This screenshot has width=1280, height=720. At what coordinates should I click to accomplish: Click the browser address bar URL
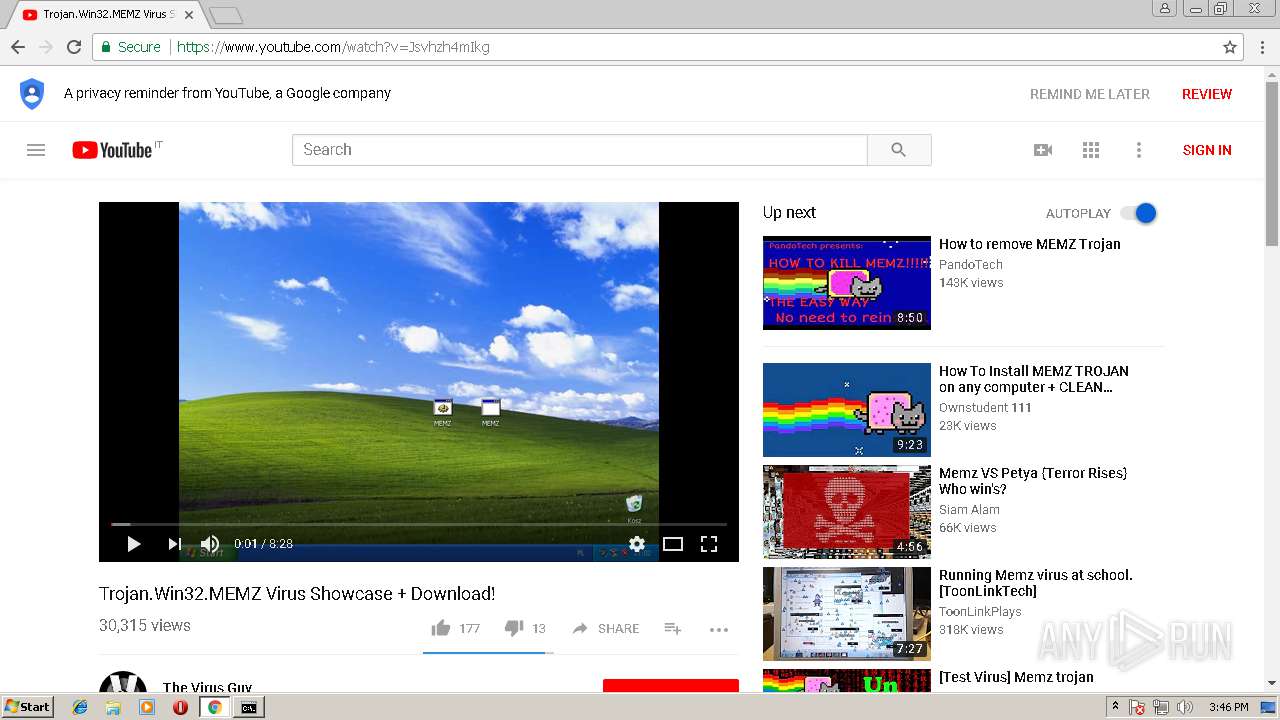point(334,47)
